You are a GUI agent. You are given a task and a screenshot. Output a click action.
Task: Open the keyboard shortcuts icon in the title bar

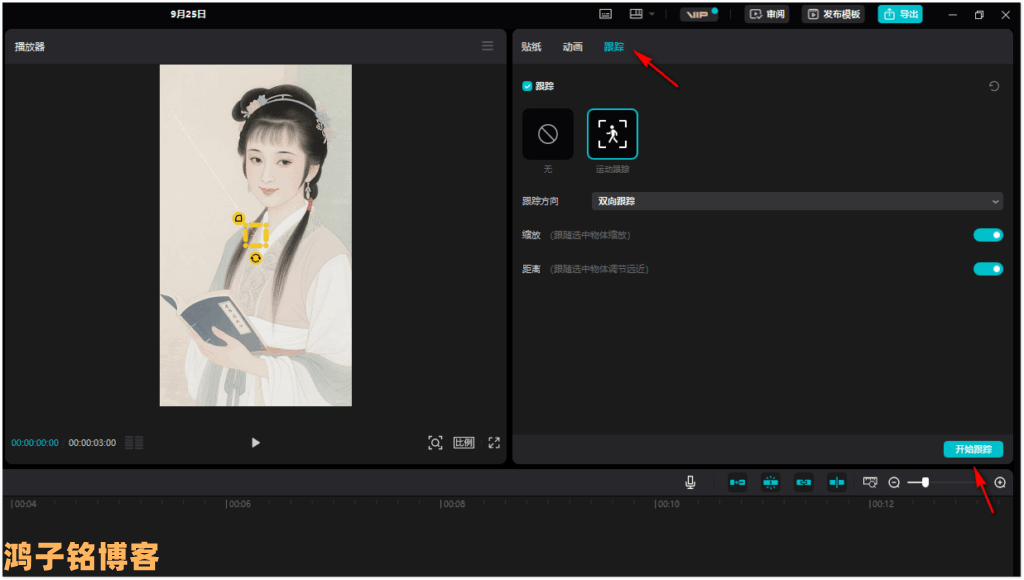pyautogui.click(x=605, y=14)
